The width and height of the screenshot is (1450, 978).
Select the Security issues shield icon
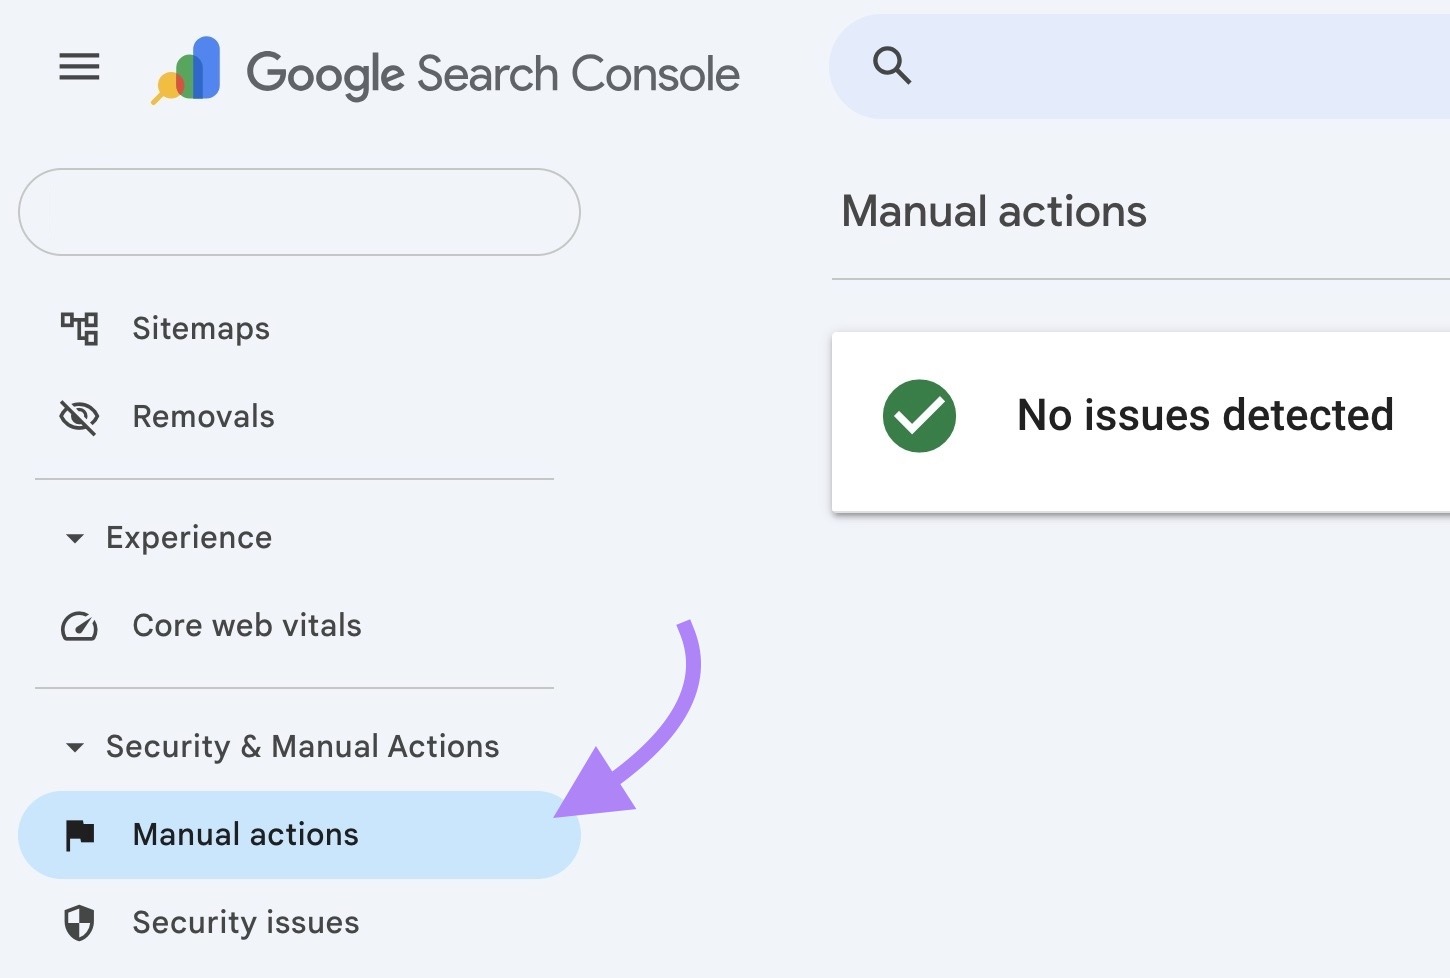[80, 923]
